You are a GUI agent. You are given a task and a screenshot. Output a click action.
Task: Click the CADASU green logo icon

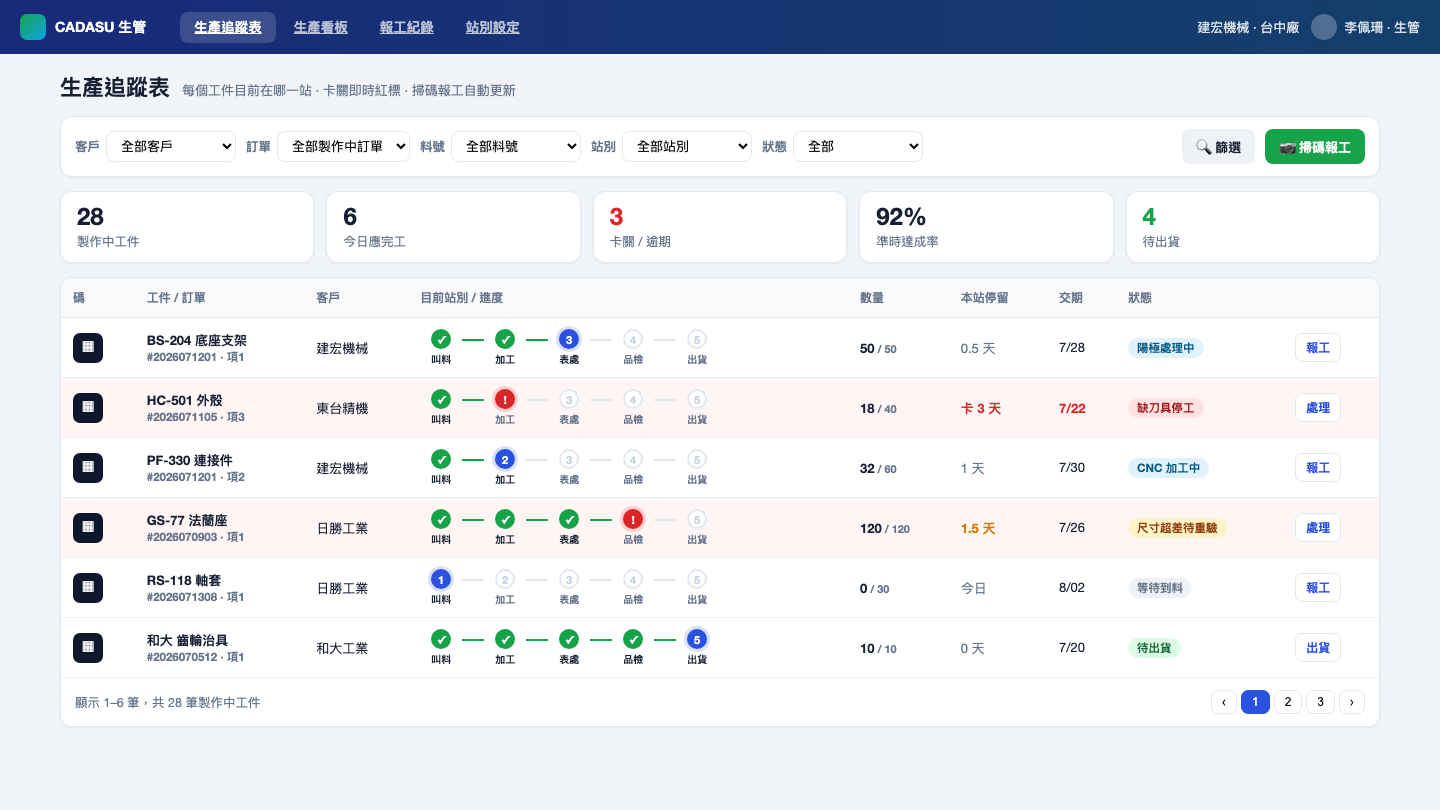pos(33,27)
